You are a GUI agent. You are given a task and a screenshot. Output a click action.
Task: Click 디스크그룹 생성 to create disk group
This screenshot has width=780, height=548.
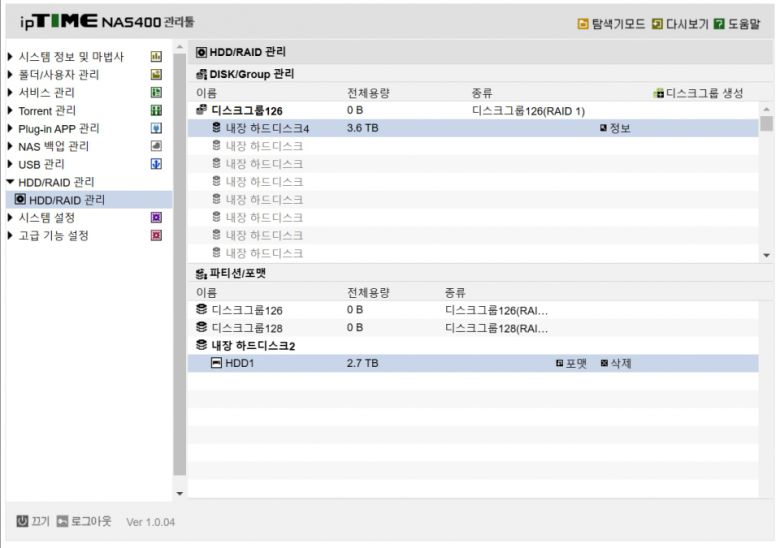(x=698, y=93)
